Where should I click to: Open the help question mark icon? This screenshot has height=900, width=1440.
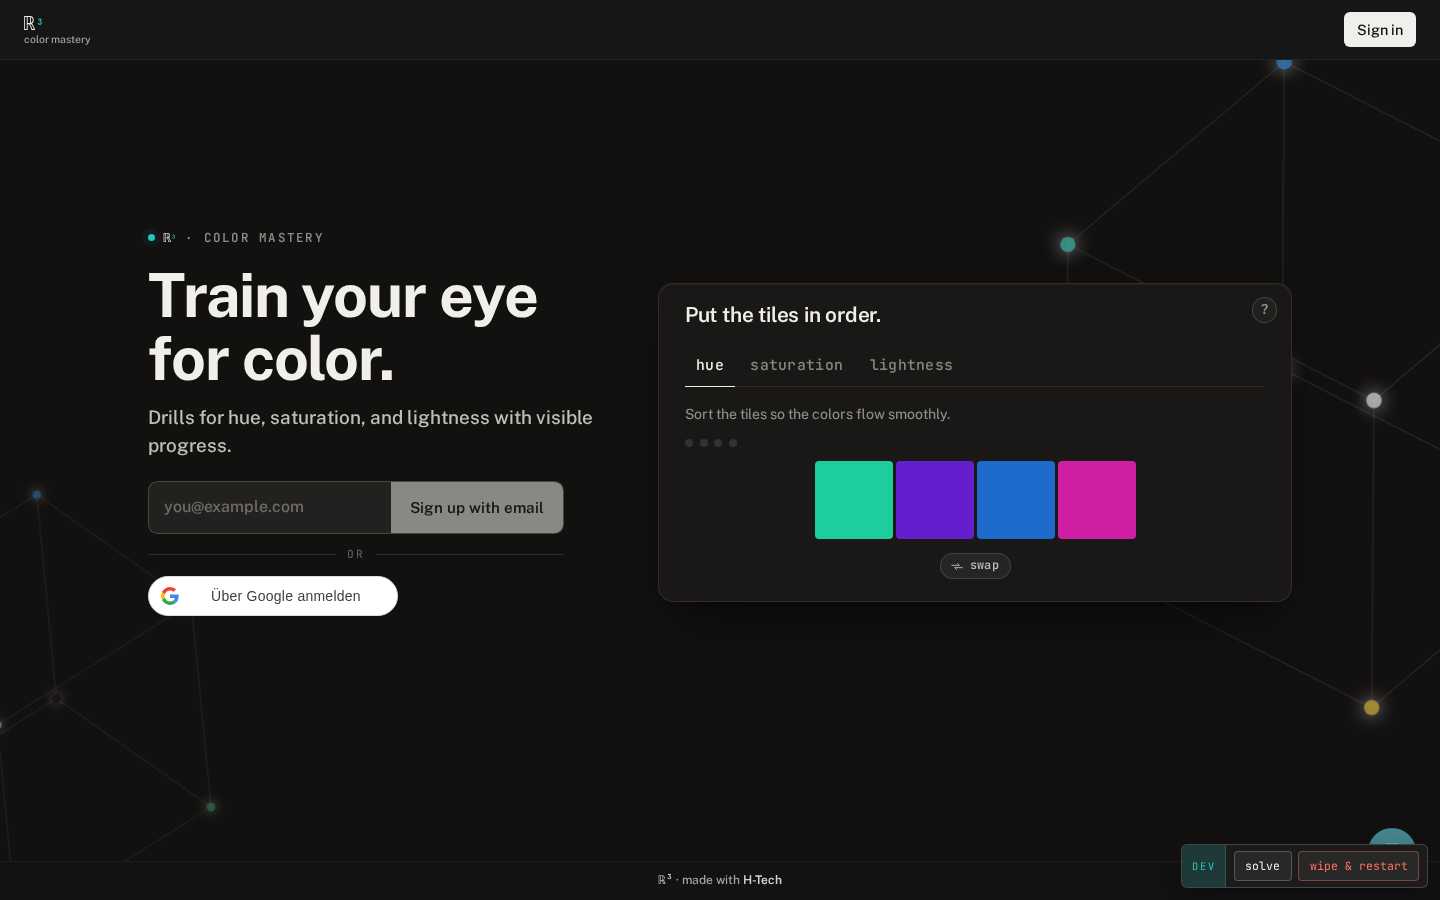coord(1264,310)
